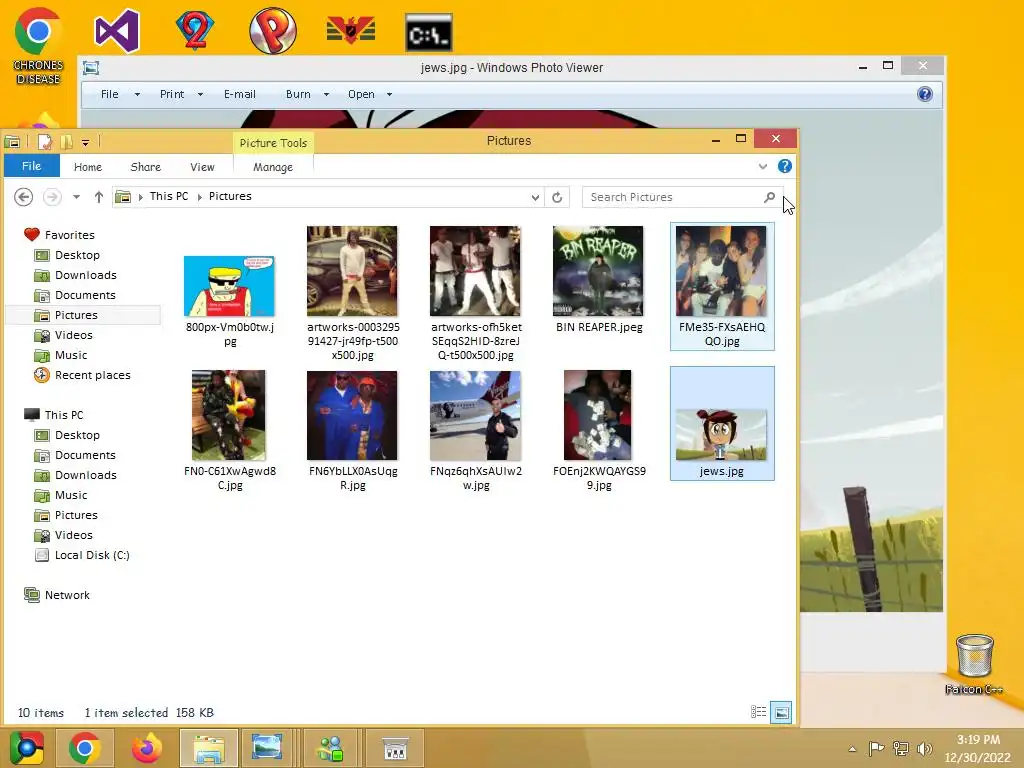Click the network tray icon
Image resolution: width=1024 pixels, height=768 pixels.
901,749
